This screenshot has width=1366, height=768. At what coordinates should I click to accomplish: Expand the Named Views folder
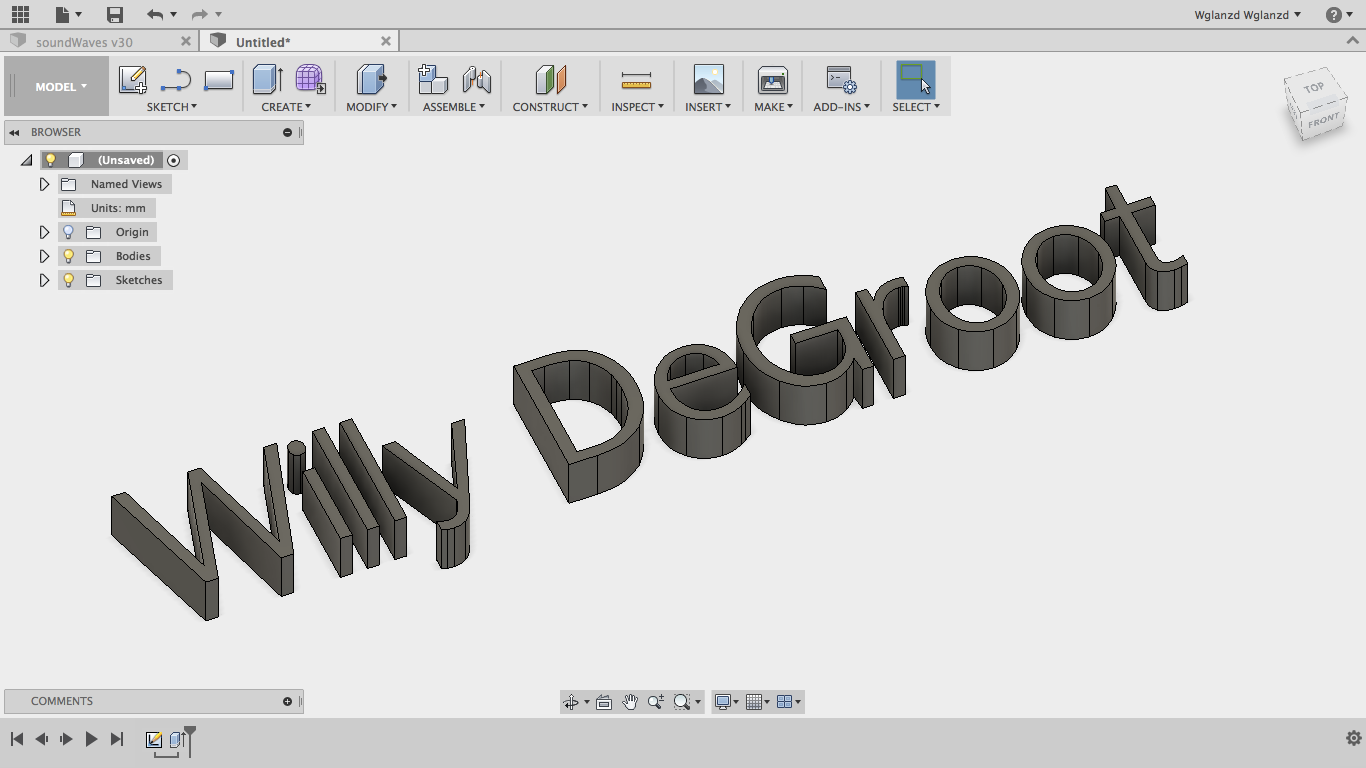[44, 184]
